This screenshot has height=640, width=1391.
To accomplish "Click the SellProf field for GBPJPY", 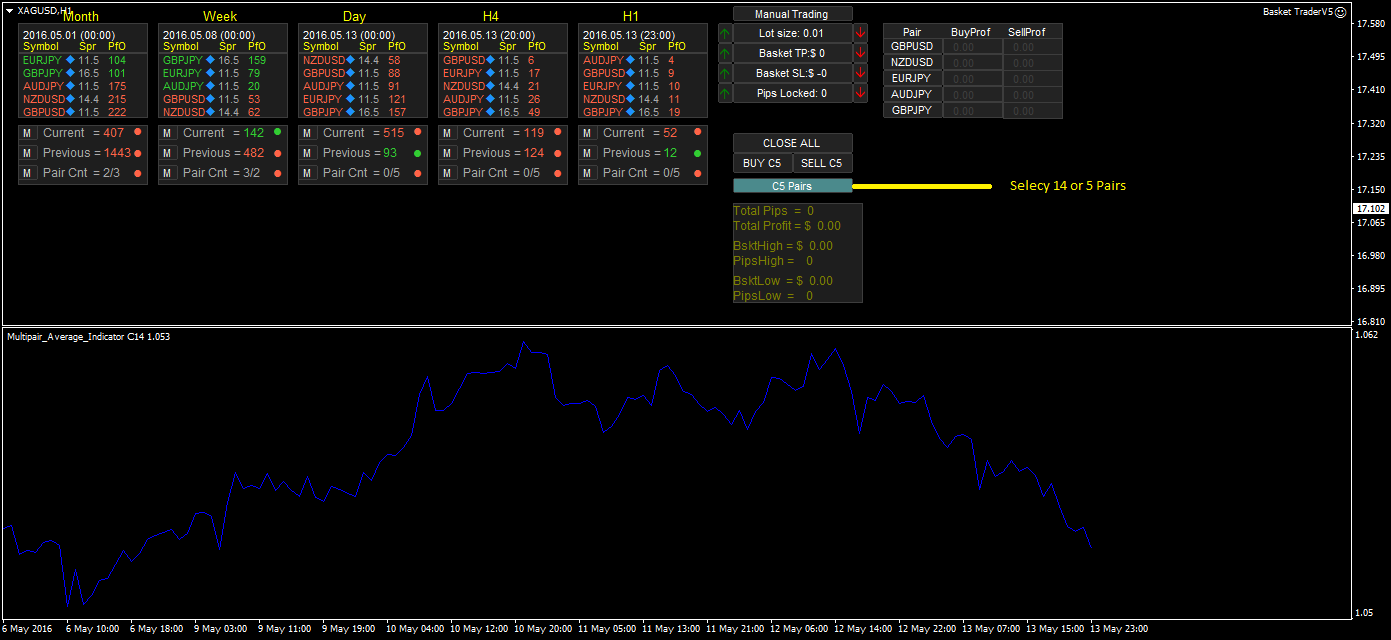I will [1033, 110].
